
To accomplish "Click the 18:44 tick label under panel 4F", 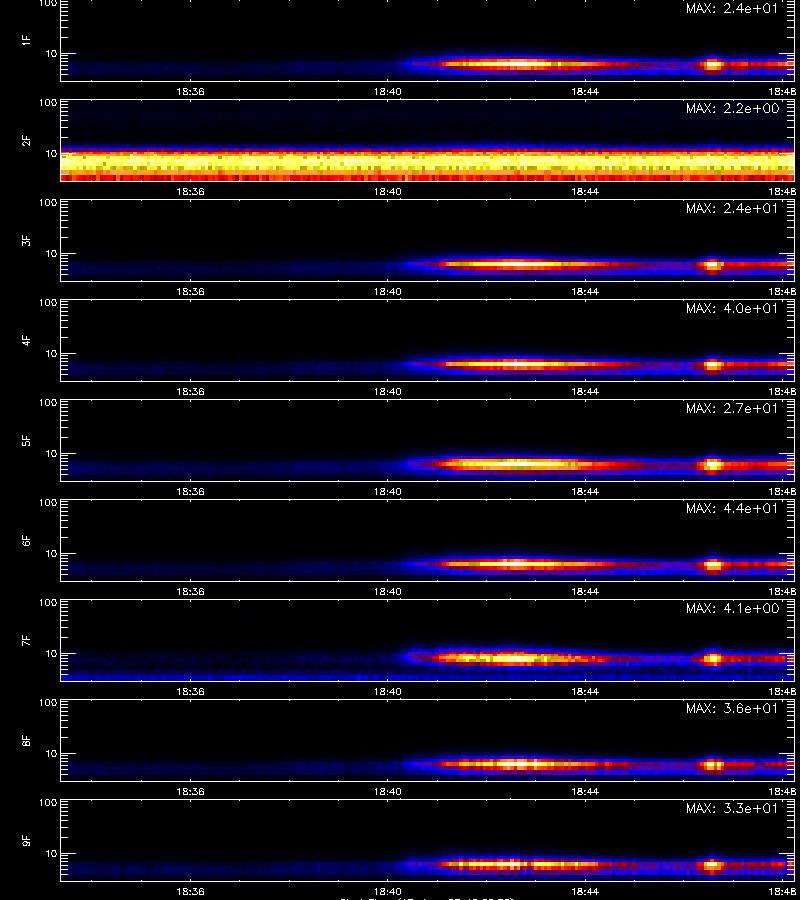I will (x=585, y=391).
